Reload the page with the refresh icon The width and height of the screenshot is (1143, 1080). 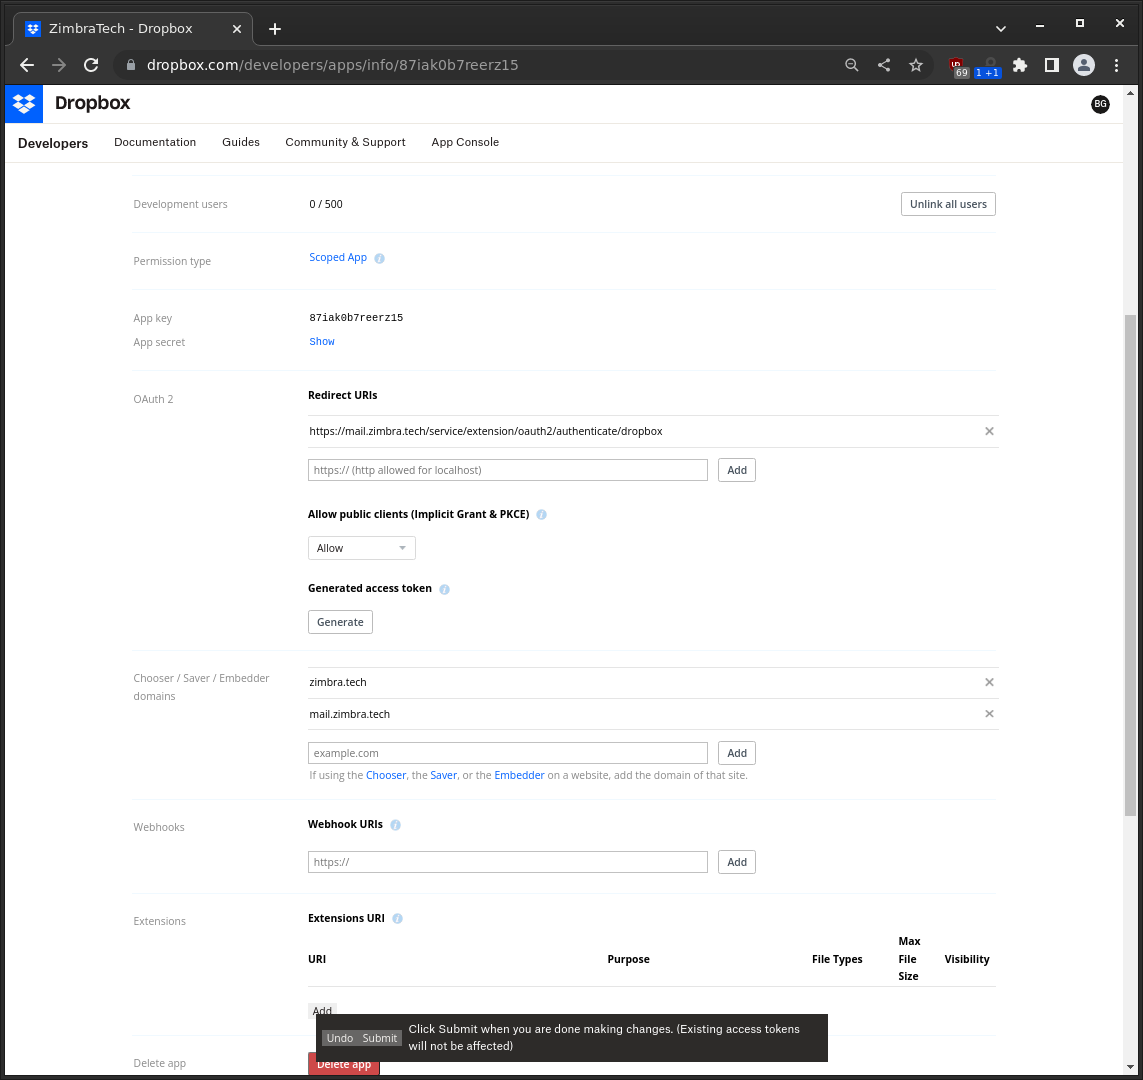[x=91, y=65]
